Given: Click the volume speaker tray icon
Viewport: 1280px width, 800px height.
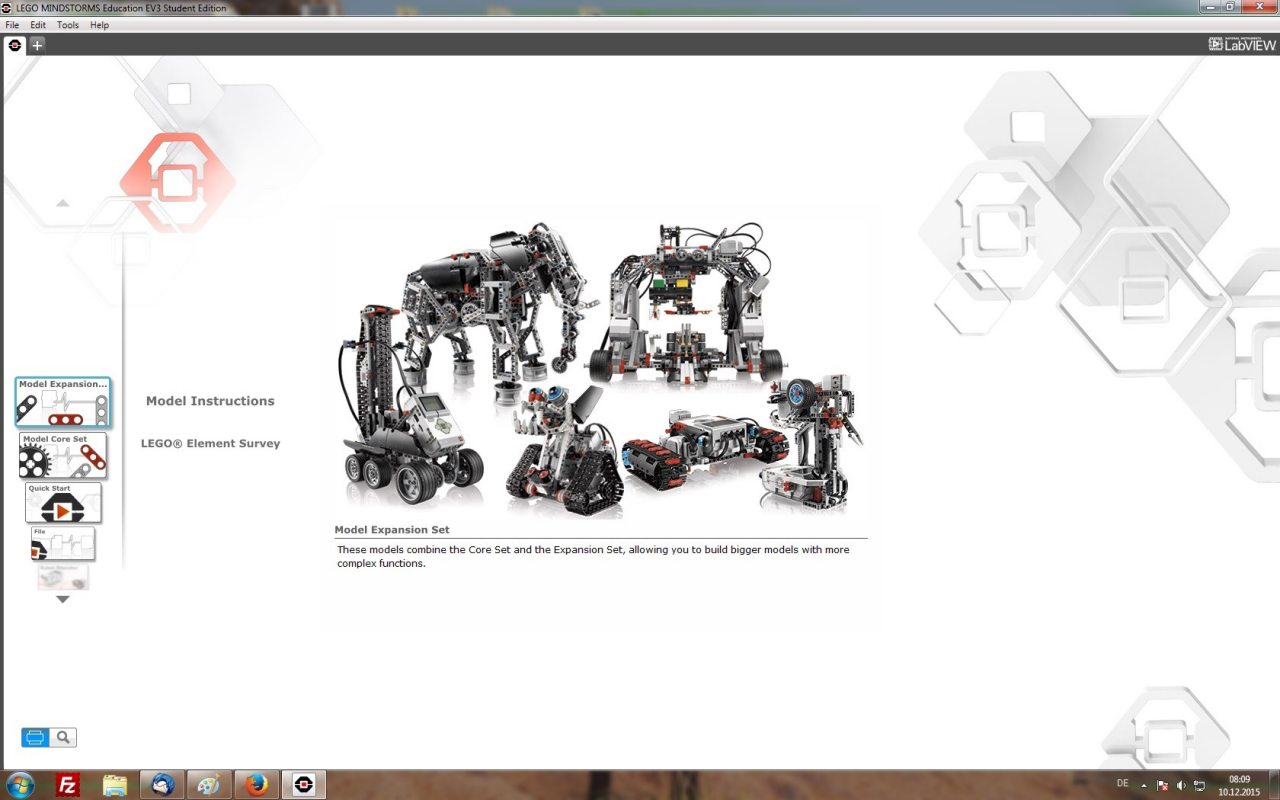Looking at the screenshot, I should [1181, 786].
